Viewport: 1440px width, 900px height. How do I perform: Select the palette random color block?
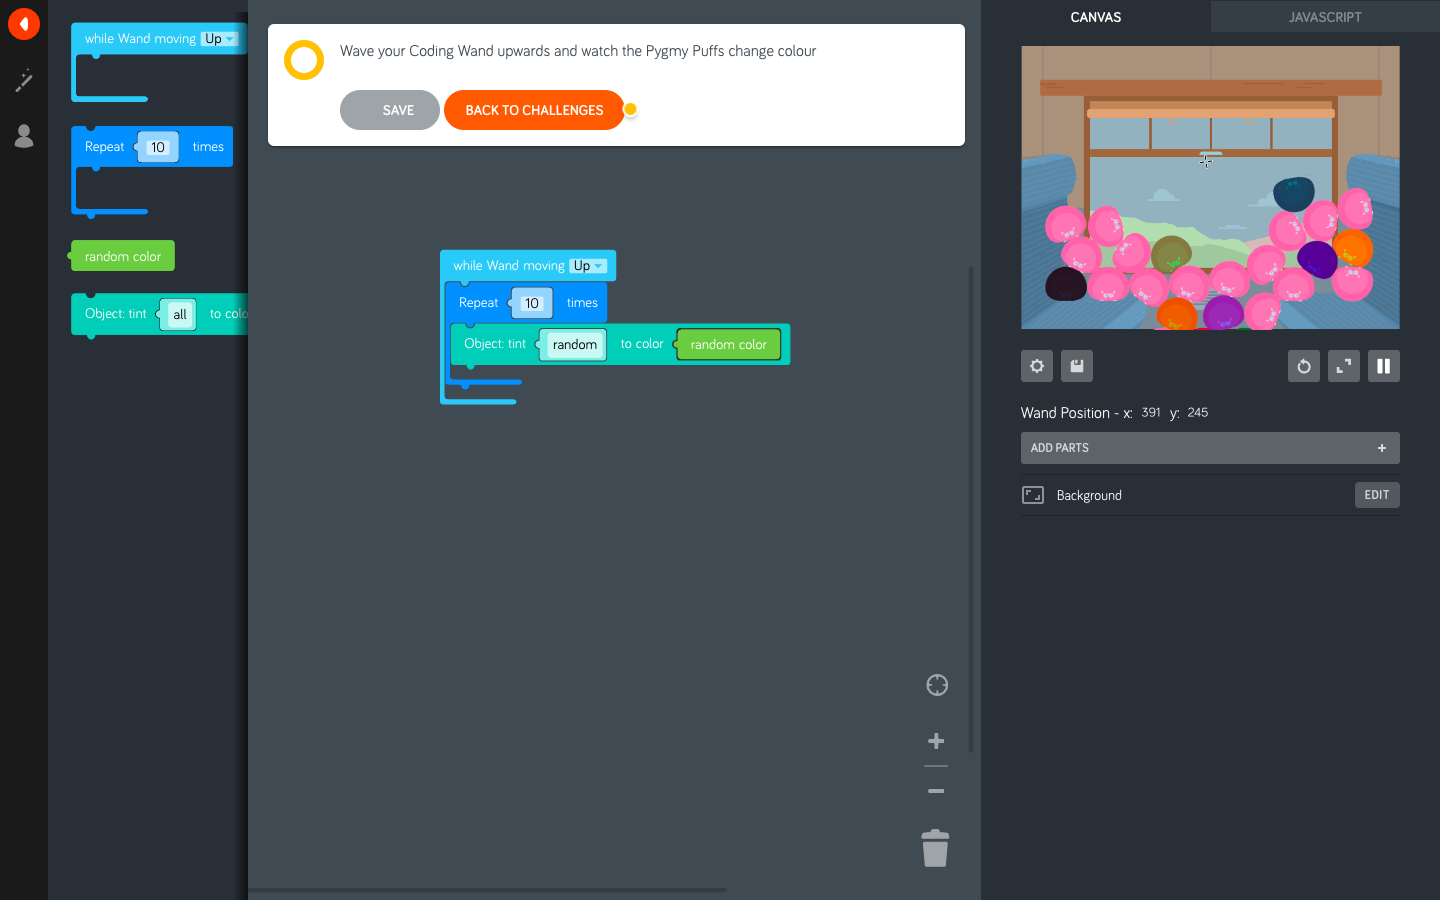coord(122,256)
